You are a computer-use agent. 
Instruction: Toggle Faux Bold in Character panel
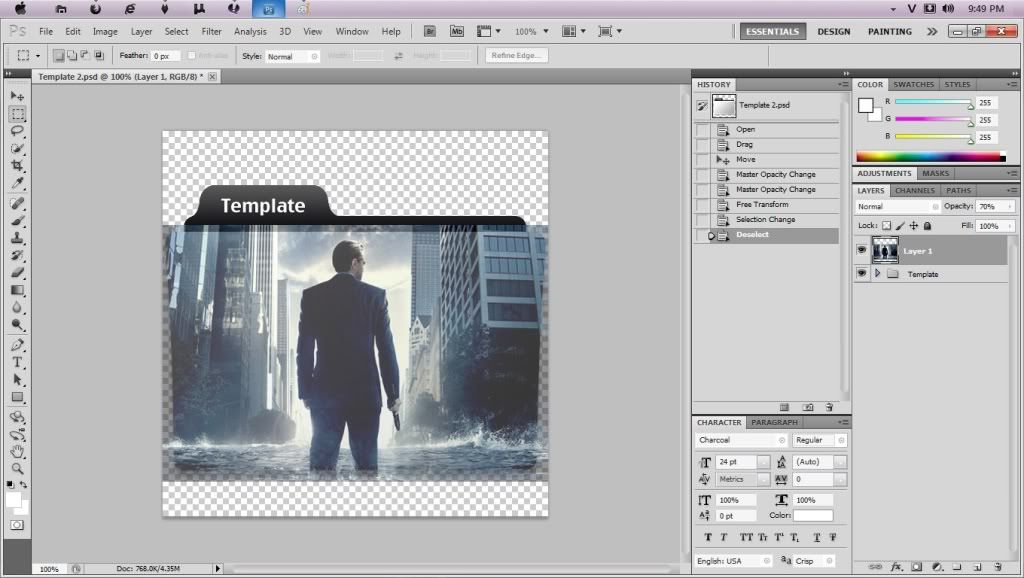(x=708, y=538)
